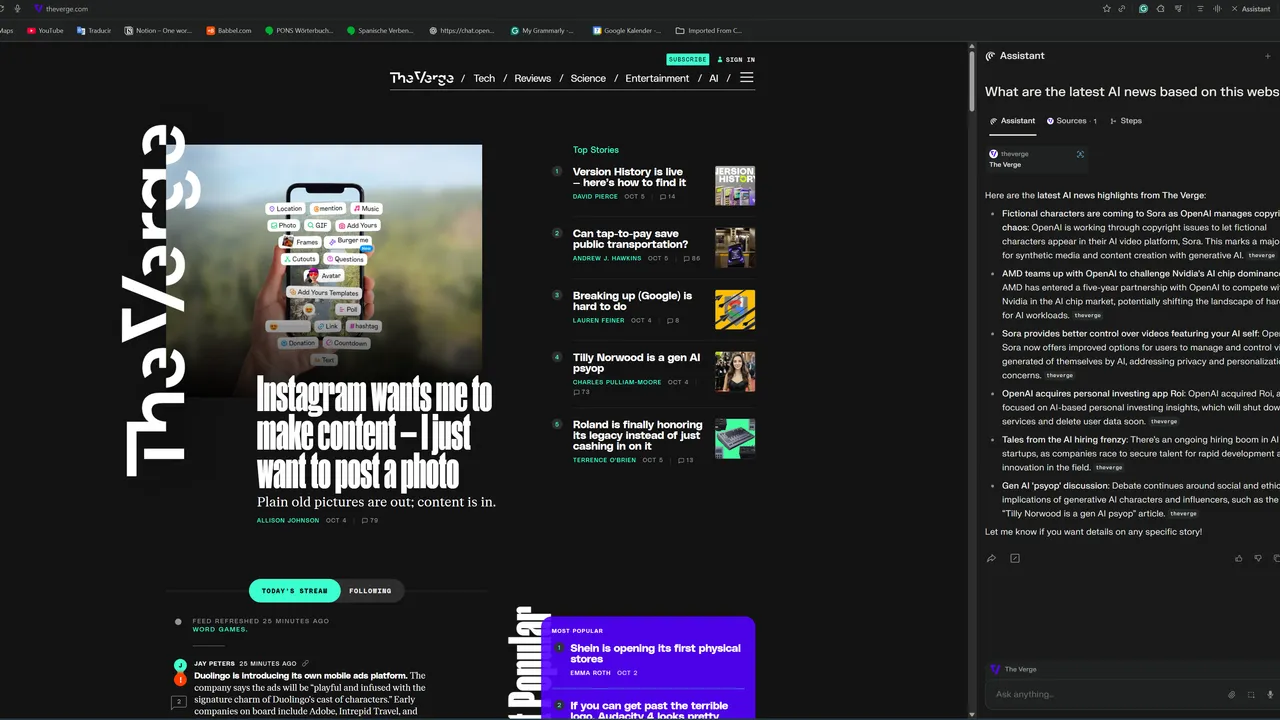The height and width of the screenshot is (720, 1280).
Task: Open chat.open... bookmark
Action: click(462, 30)
